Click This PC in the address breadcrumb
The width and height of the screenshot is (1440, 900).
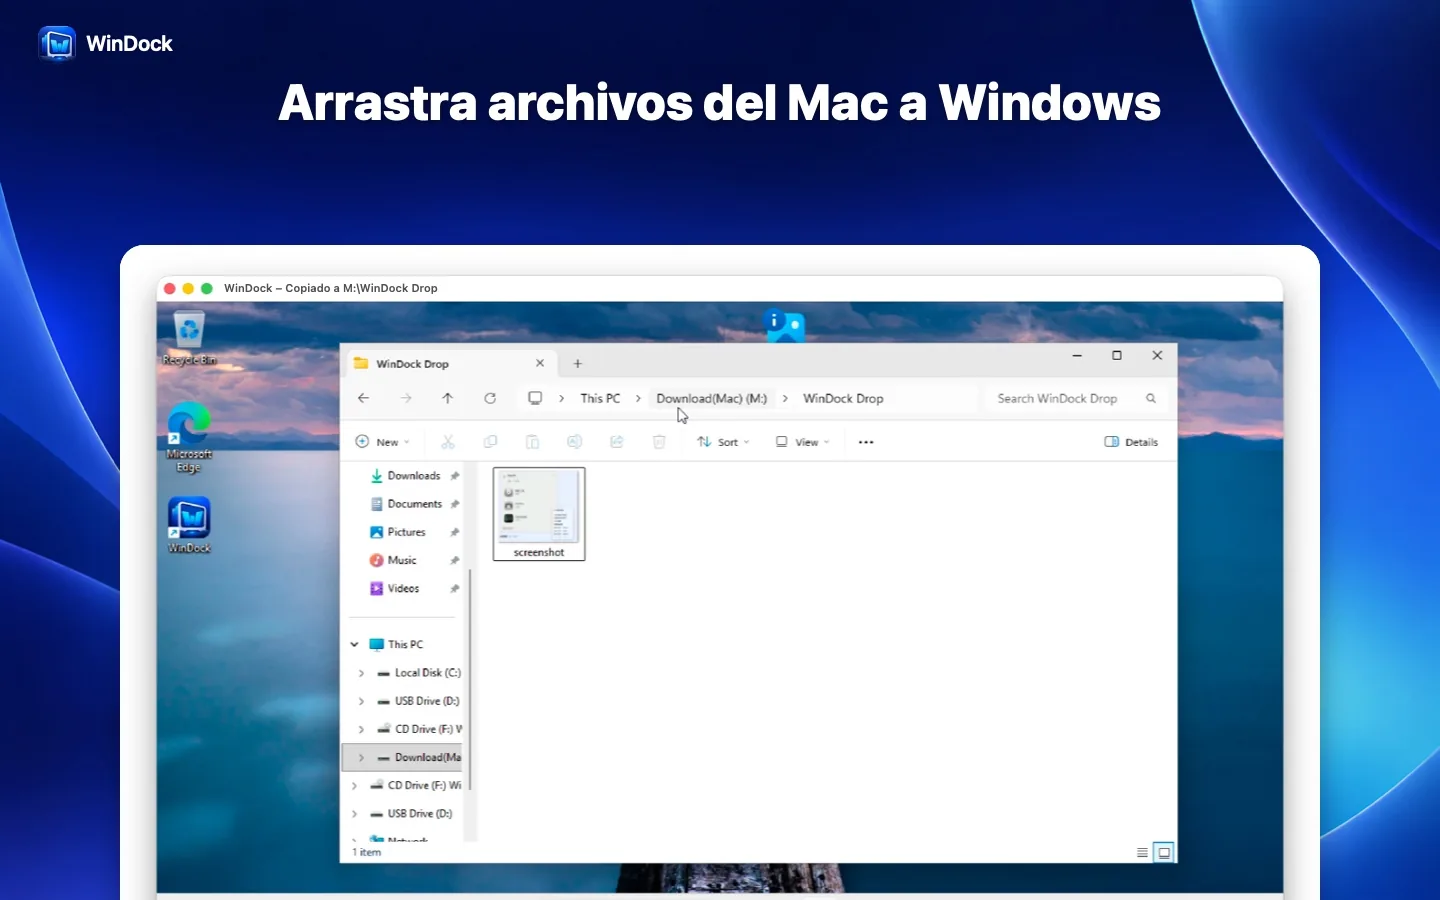tap(600, 398)
